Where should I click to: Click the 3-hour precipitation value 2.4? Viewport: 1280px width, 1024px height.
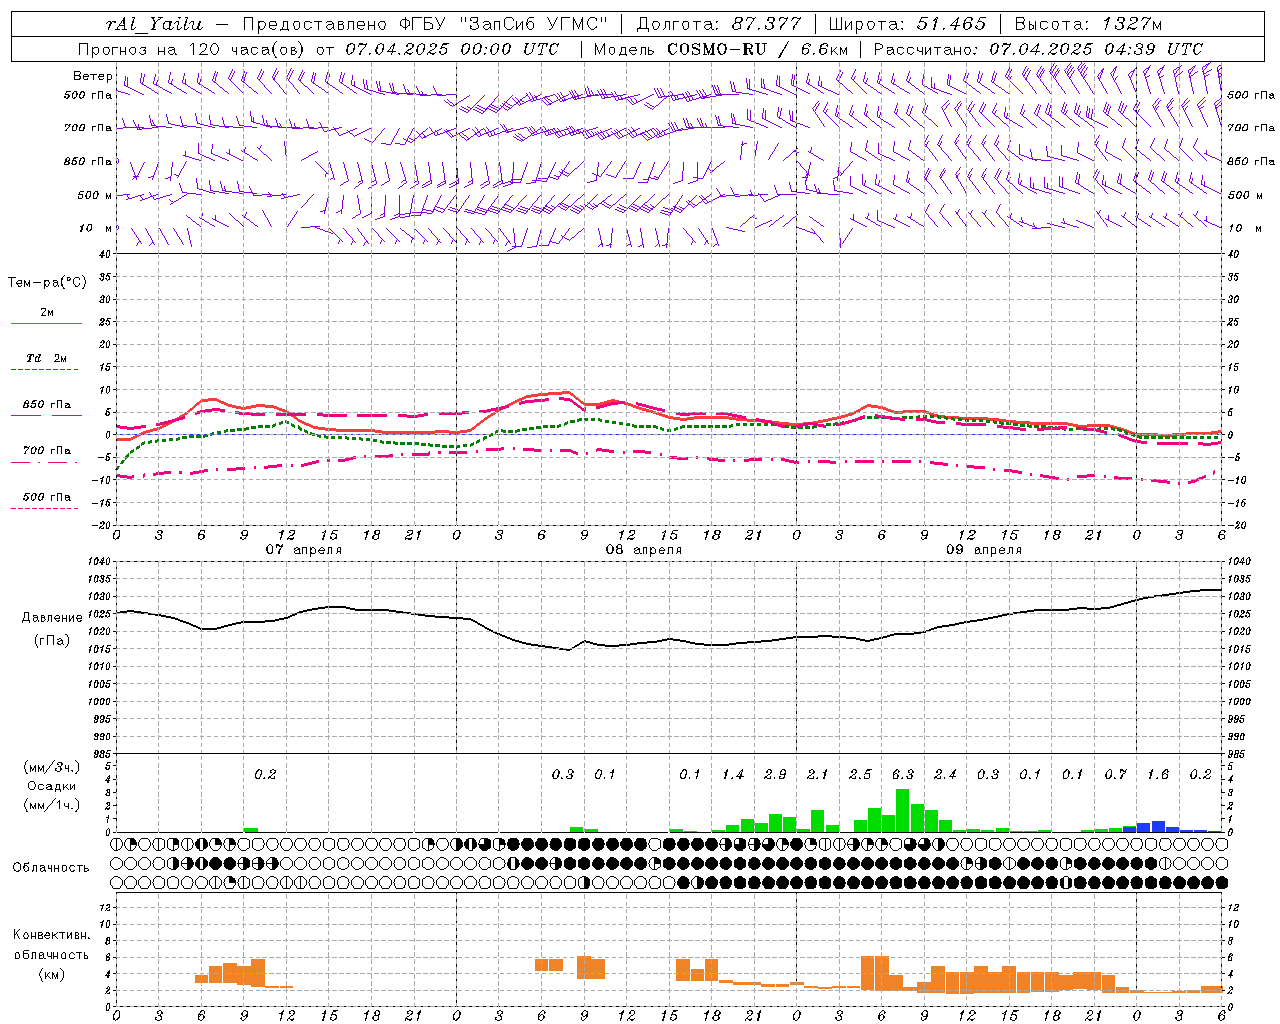click(x=945, y=775)
